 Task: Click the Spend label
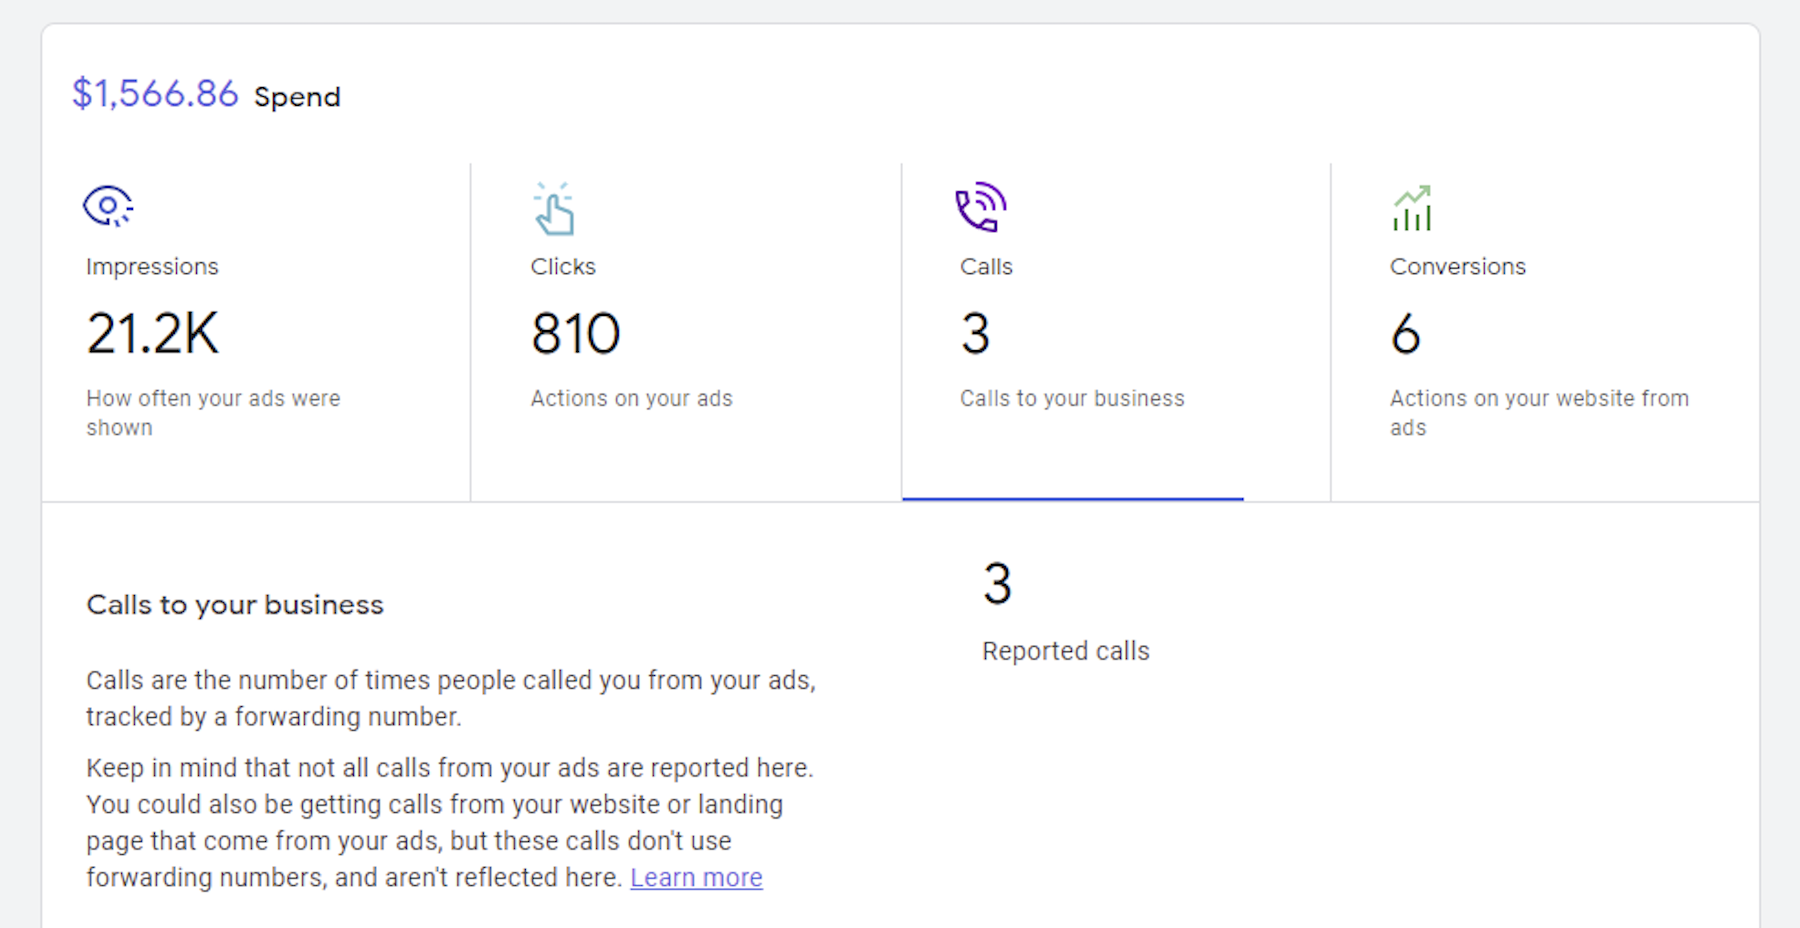click(x=297, y=97)
